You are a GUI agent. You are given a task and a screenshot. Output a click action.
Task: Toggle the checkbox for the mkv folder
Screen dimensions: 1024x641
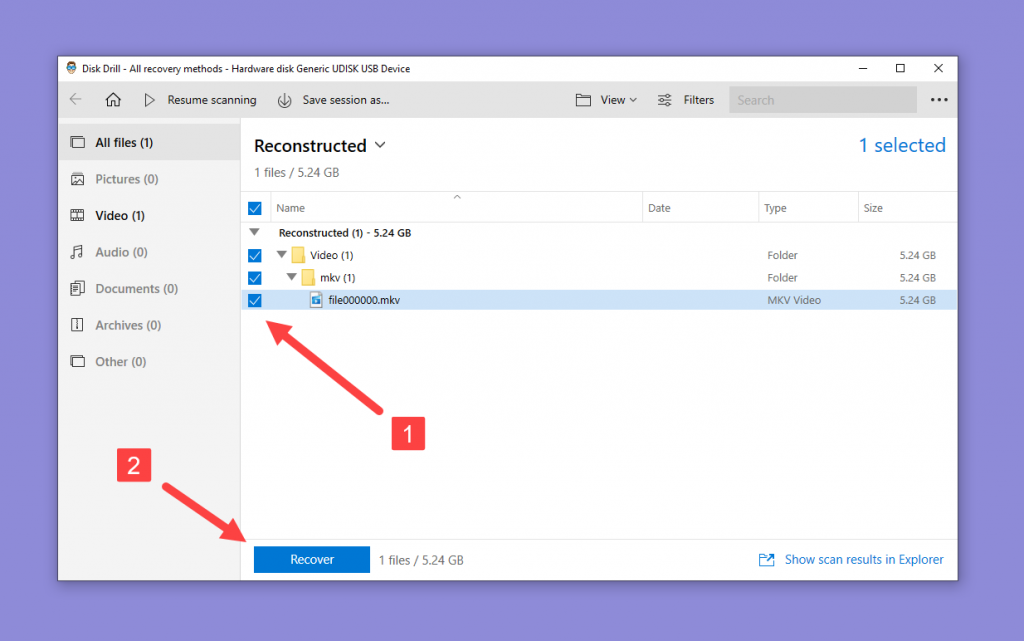point(255,277)
